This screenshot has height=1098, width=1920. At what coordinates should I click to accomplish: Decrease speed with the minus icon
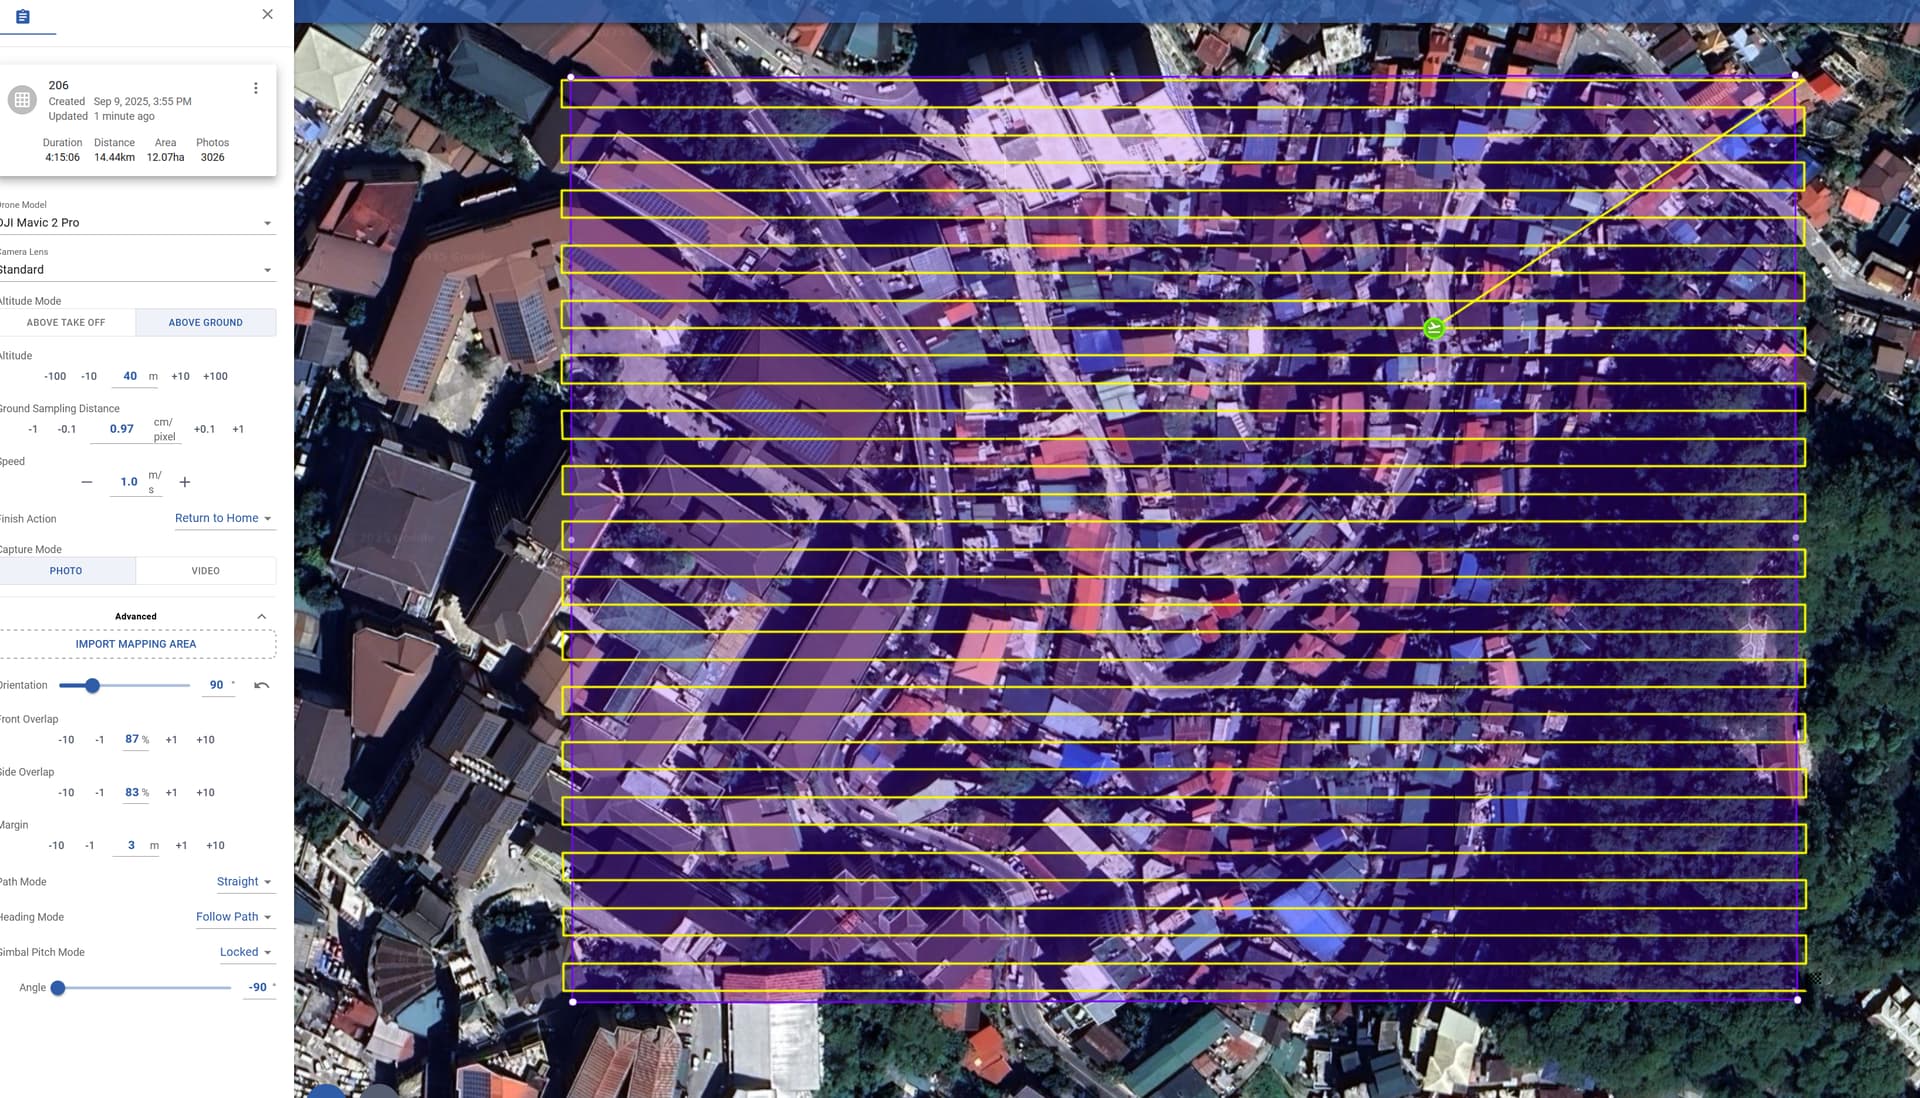[87, 482]
